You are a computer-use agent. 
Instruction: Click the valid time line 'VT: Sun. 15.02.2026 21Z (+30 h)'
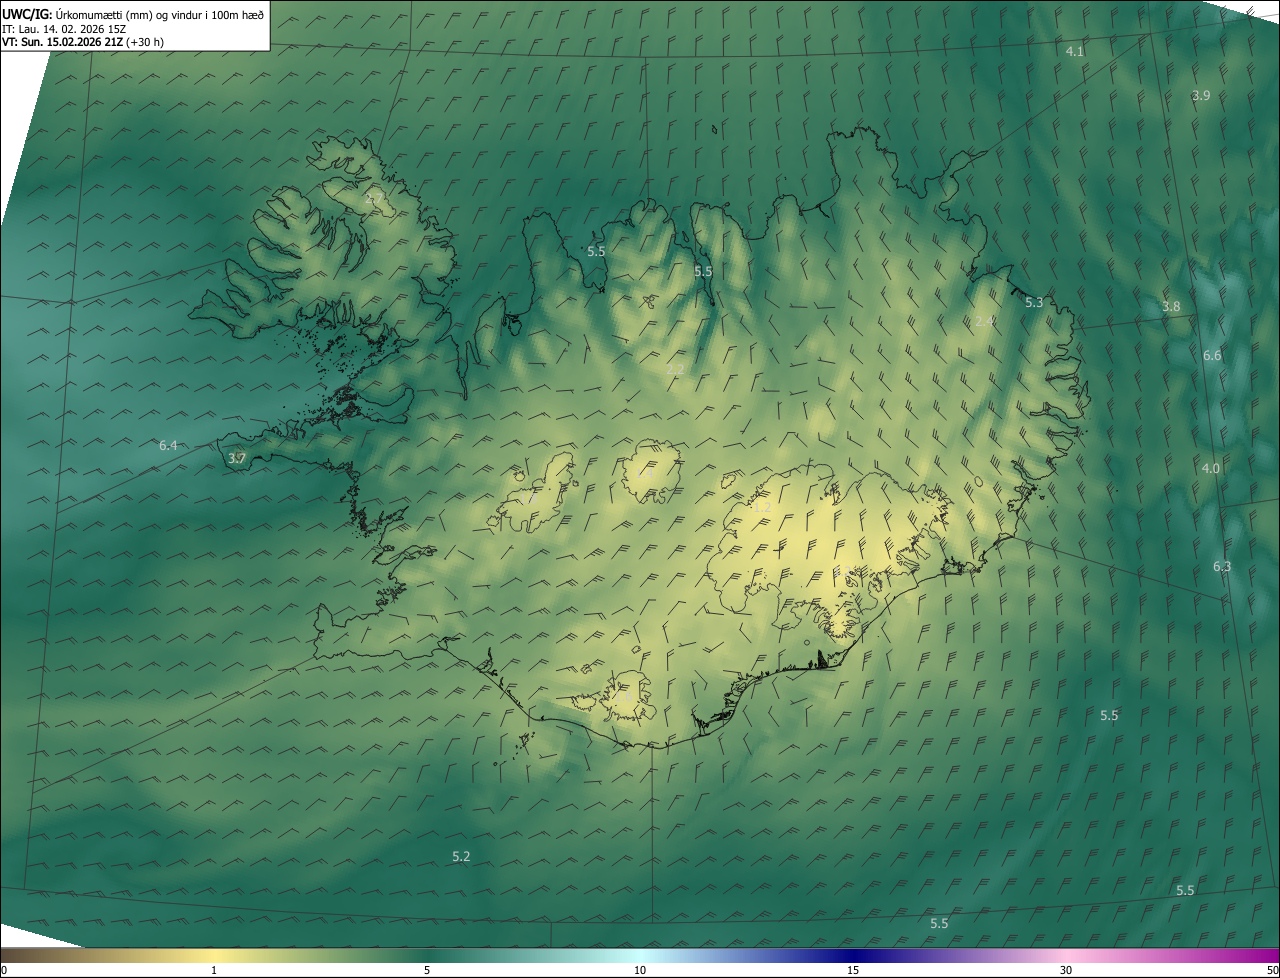click(x=83, y=42)
